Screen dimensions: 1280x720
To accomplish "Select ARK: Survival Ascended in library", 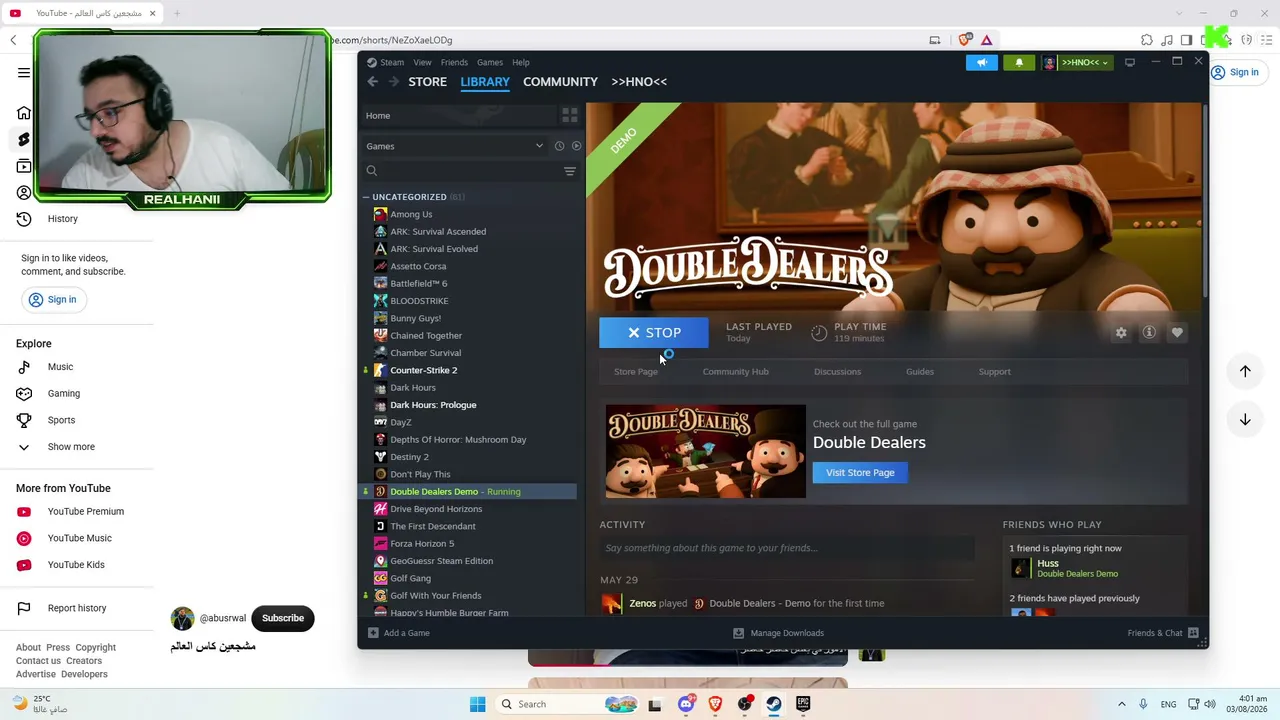I will [x=438, y=231].
